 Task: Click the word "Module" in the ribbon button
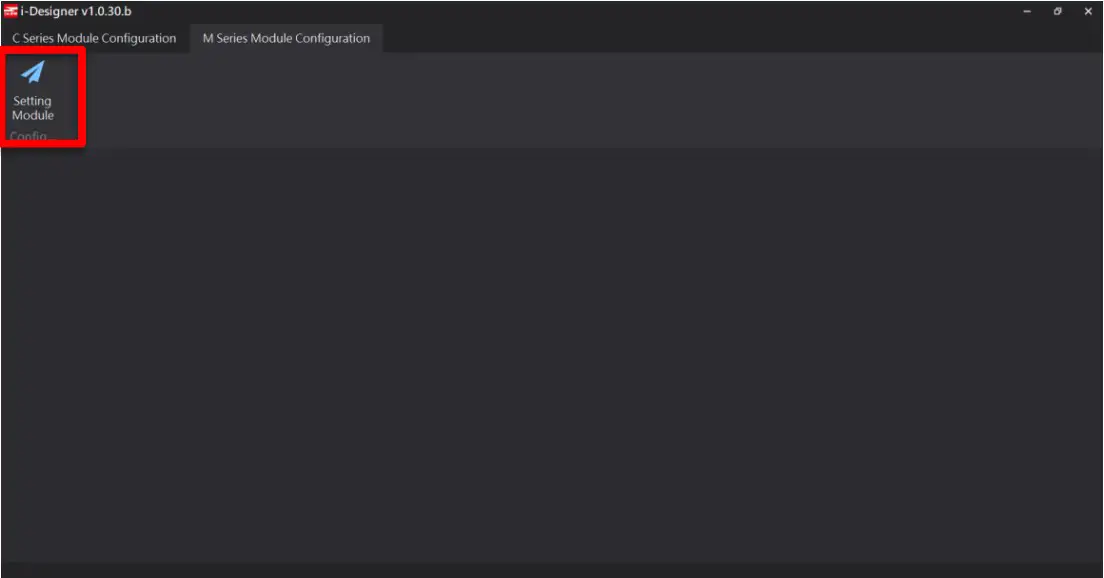click(33, 115)
